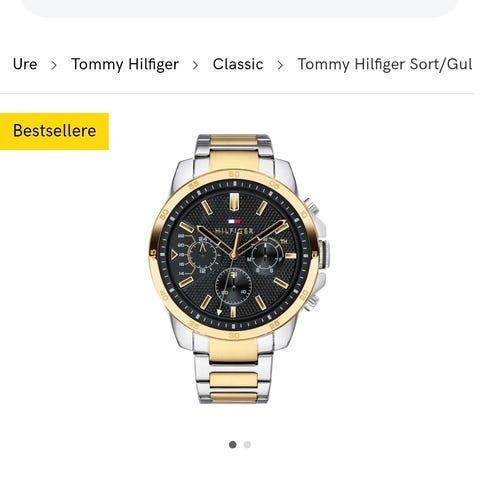Click the yellow Bestsellere badge
Screen dimensions: 480x480
[54, 131]
